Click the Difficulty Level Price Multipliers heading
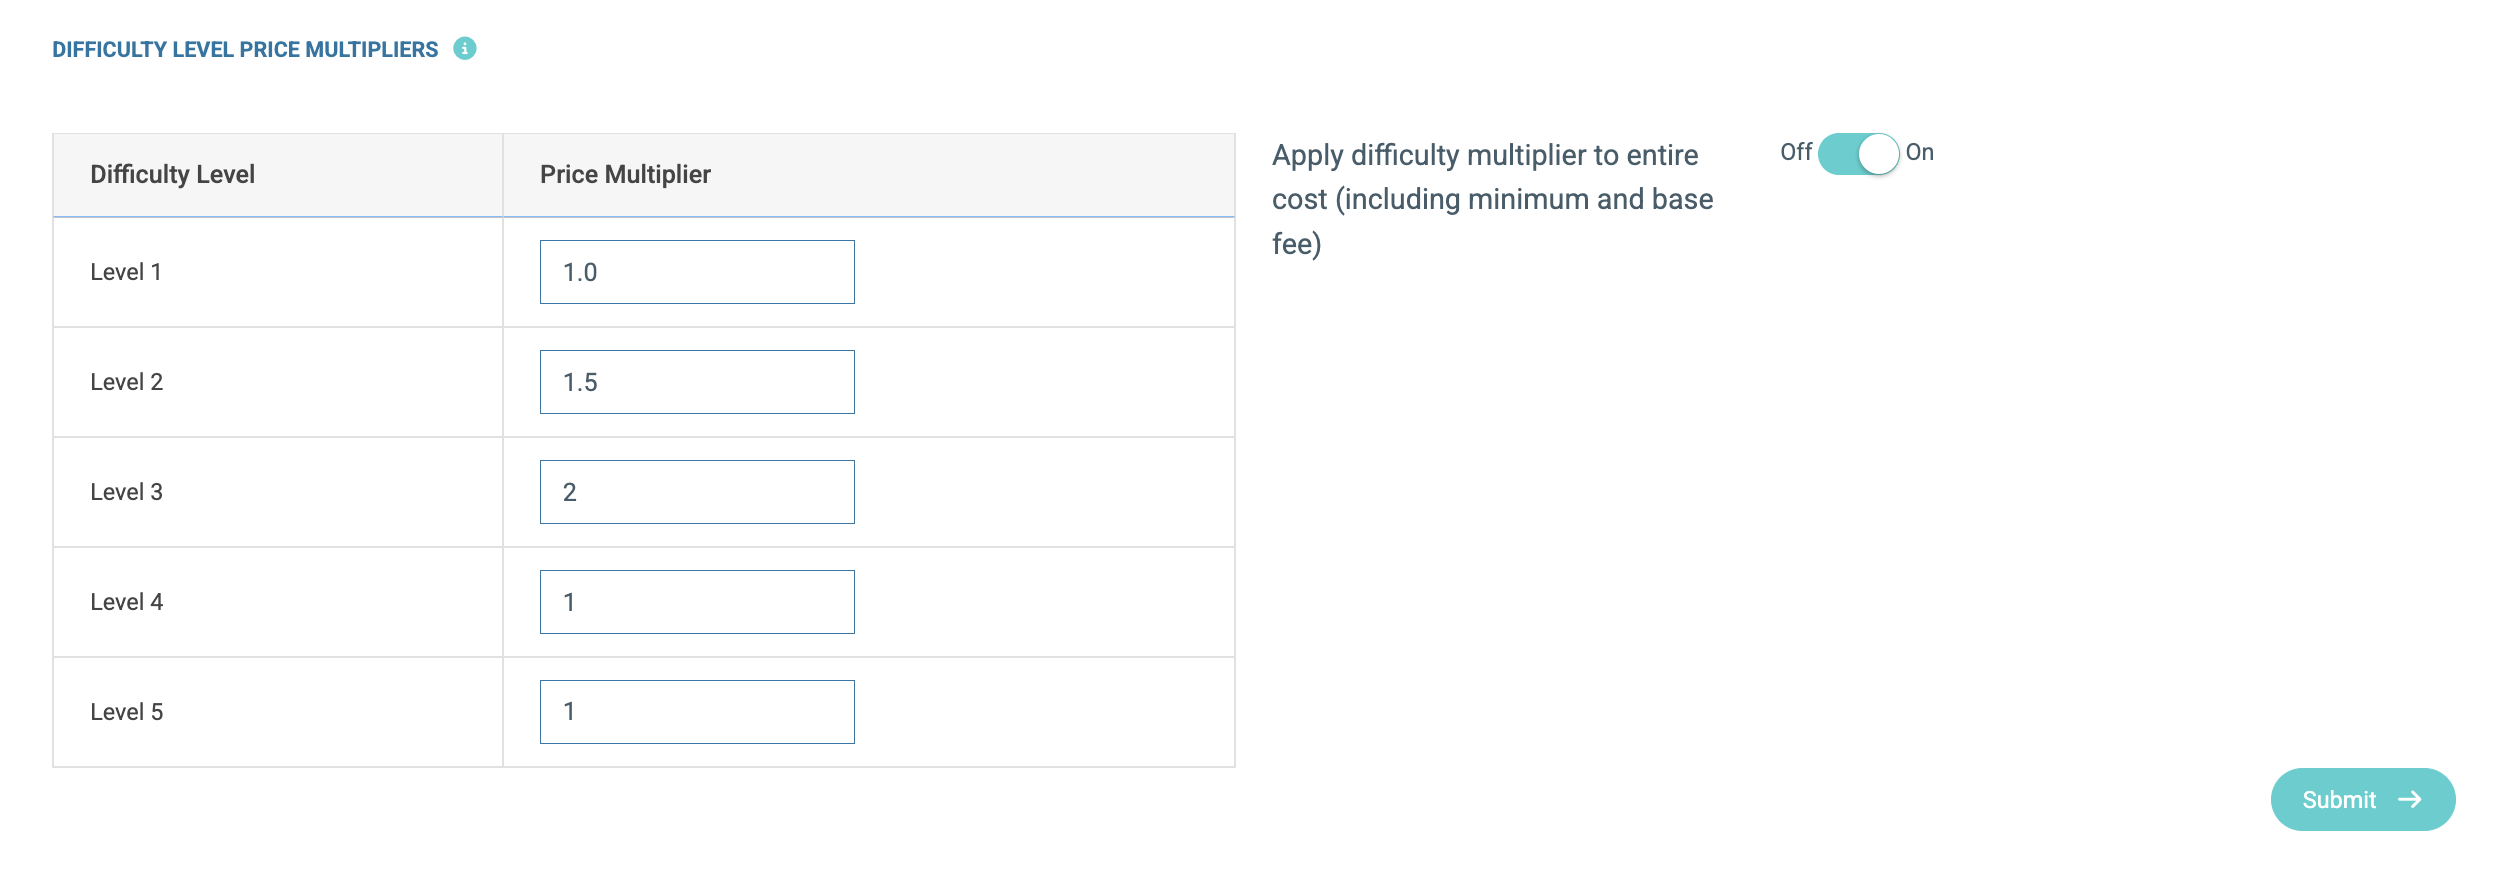 pos(245,49)
